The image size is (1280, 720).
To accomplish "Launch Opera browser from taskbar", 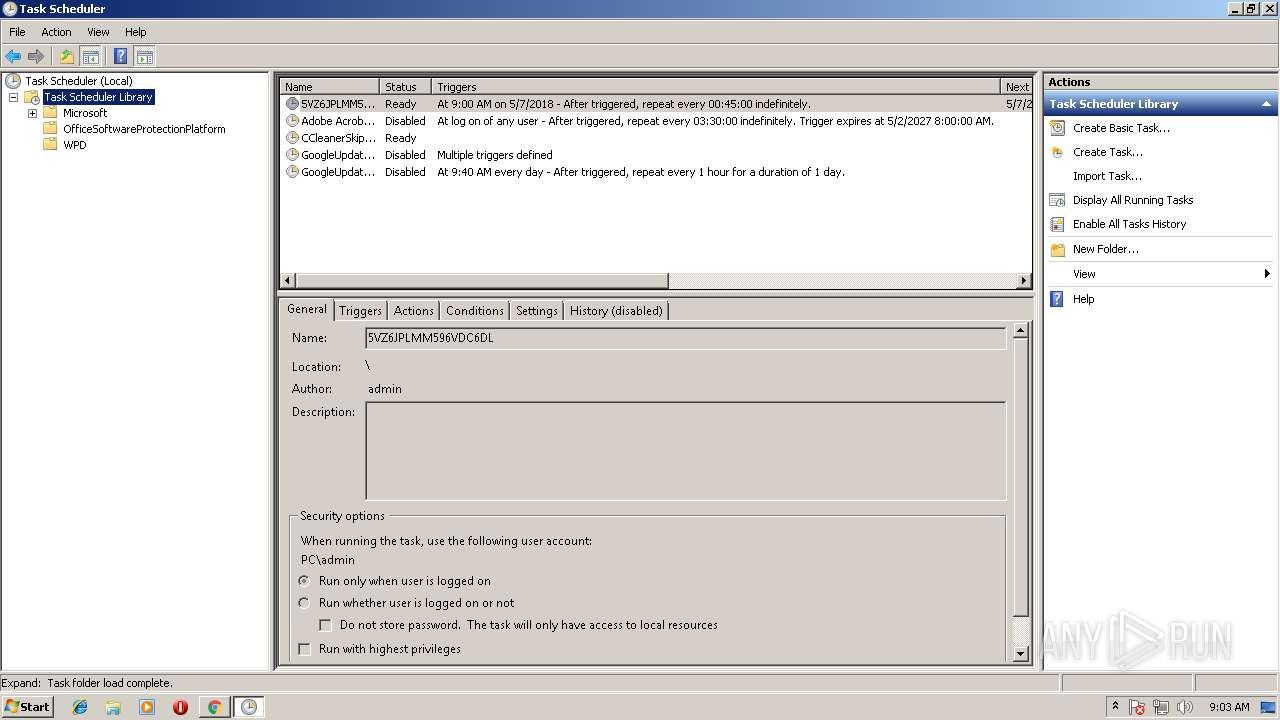I will (180, 707).
